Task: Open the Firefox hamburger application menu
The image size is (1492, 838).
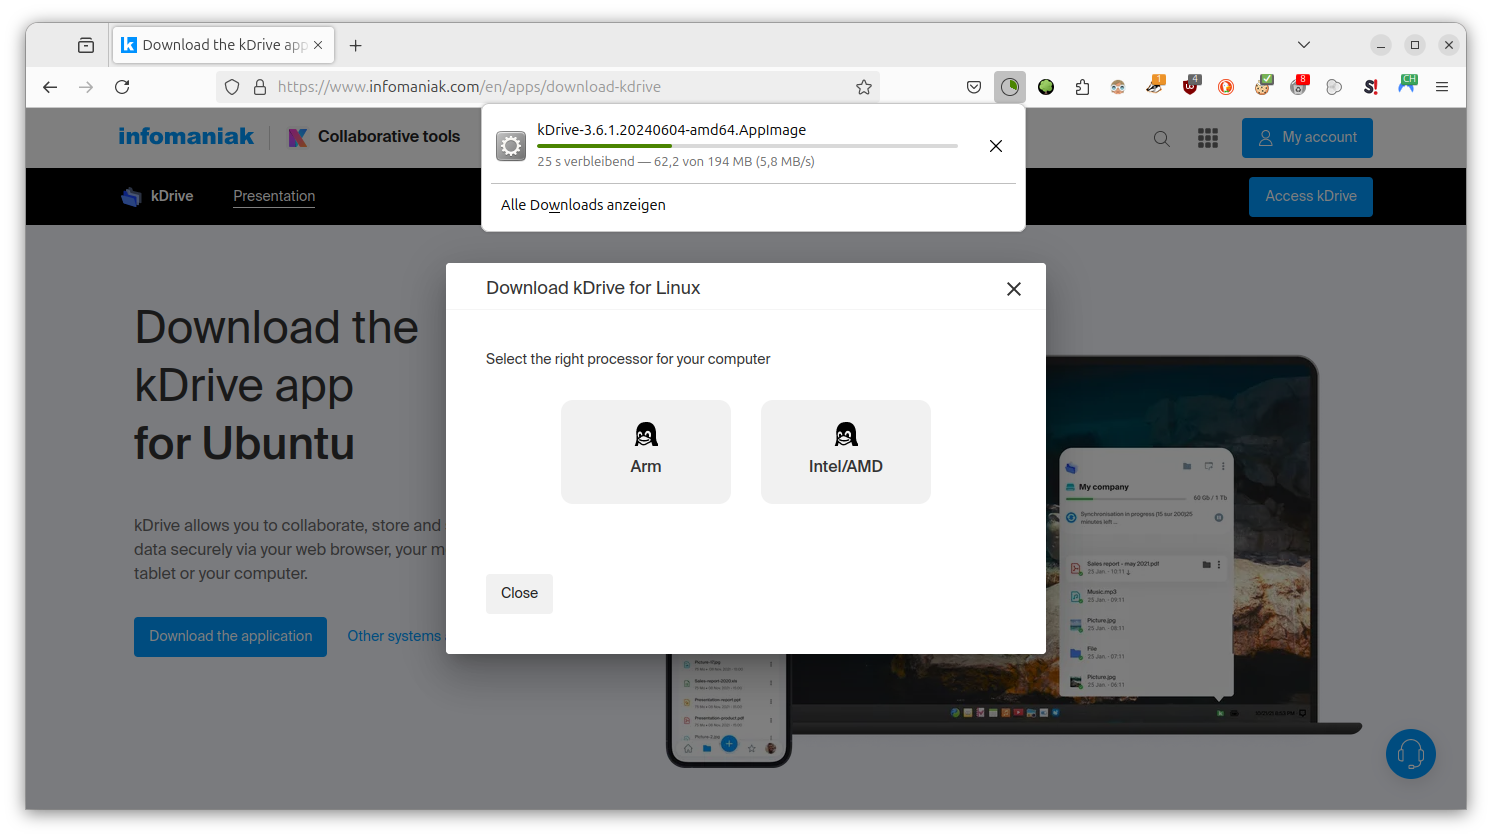Action: click(1442, 87)
